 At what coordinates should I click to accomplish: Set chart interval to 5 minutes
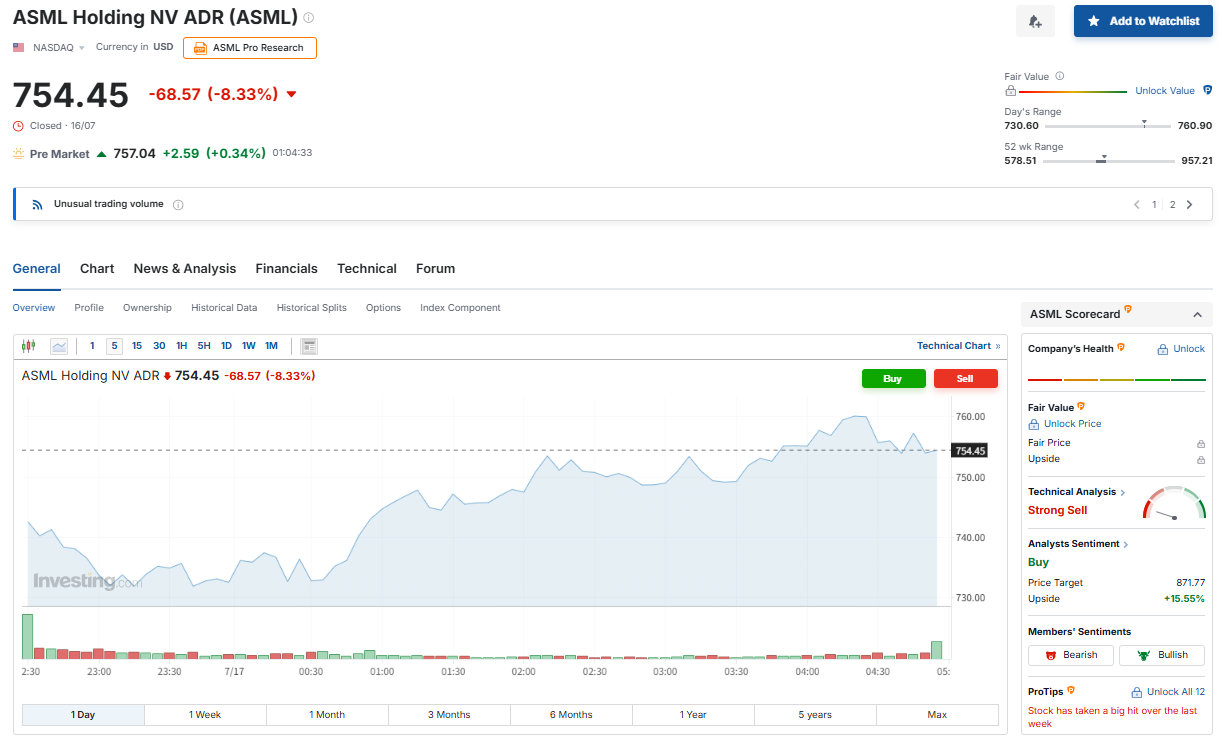[114, 346]
